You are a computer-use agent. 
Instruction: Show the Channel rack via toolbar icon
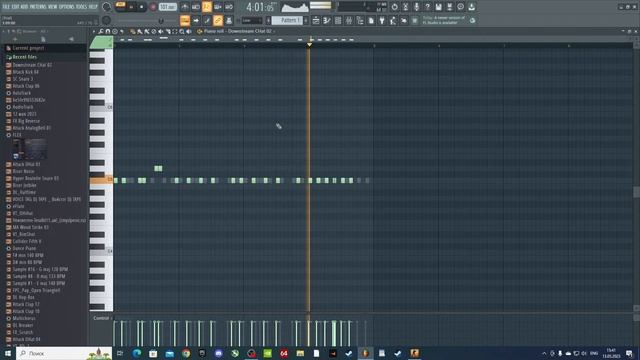338,20
